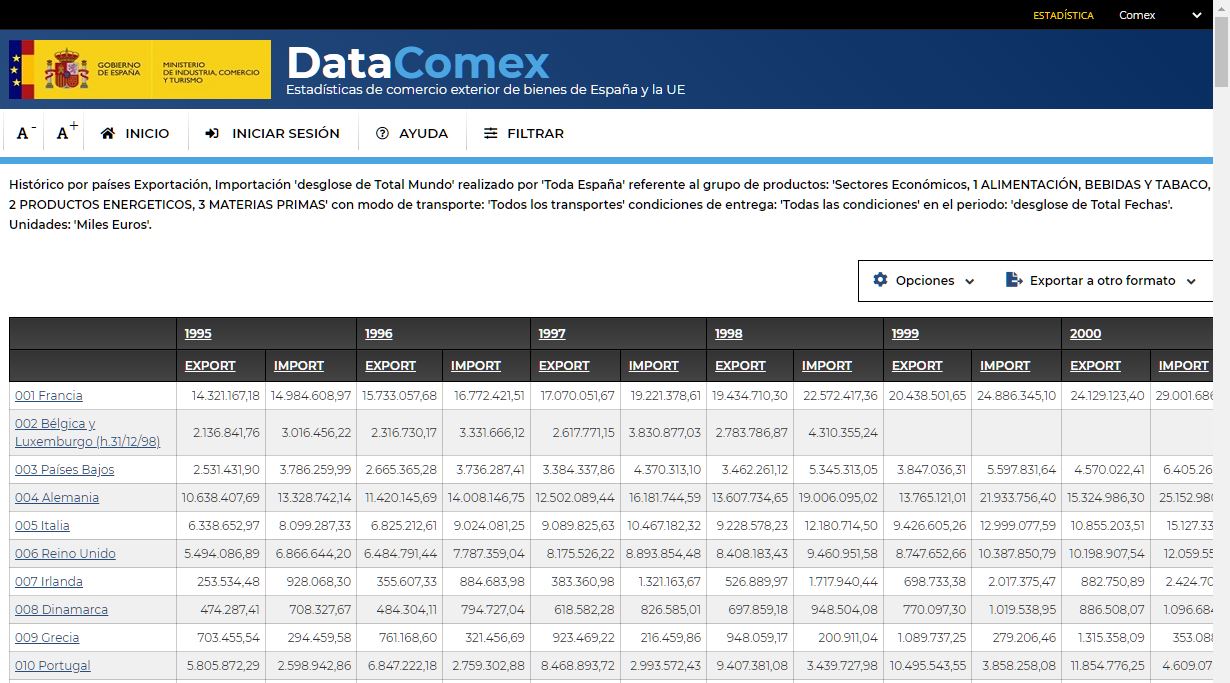Open the 006 Reino Unido link
Viewport: 1230px width, 683px height.
coord(65,554)
